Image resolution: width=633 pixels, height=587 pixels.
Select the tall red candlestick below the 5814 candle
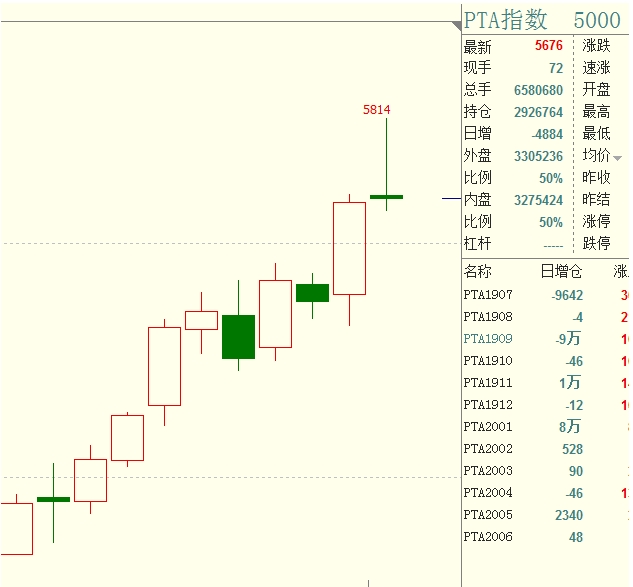click(x=349, y=248)
